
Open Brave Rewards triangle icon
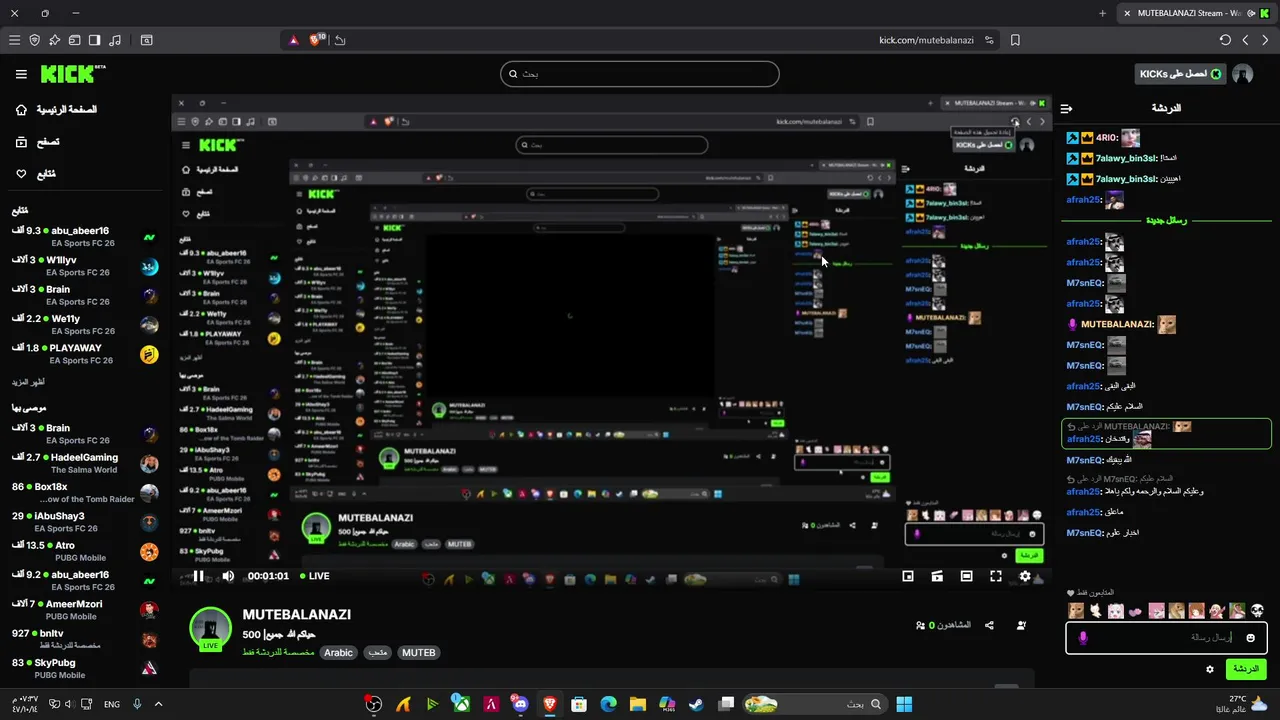pos(293,40)
